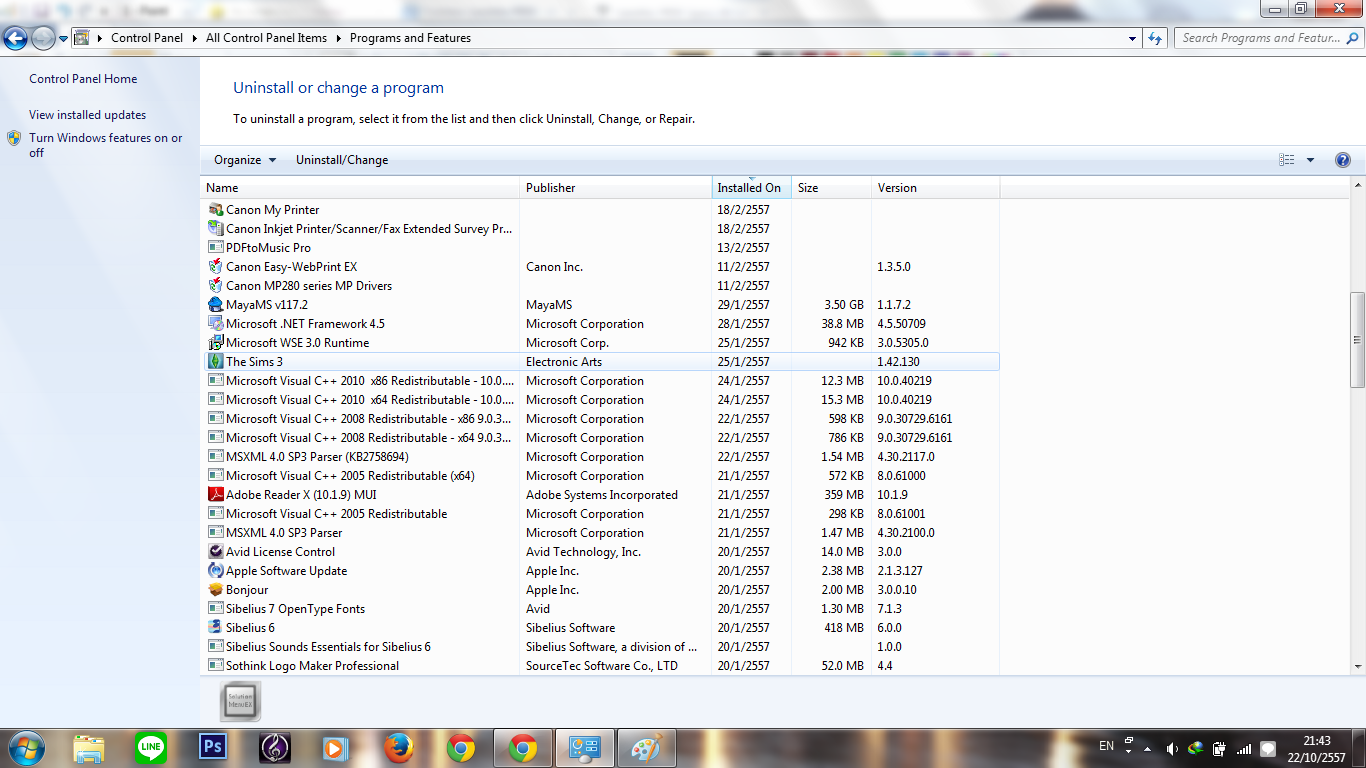Sort by the Size column header
Viewport: 1366px width, 768px height.
tap(832, 188)
